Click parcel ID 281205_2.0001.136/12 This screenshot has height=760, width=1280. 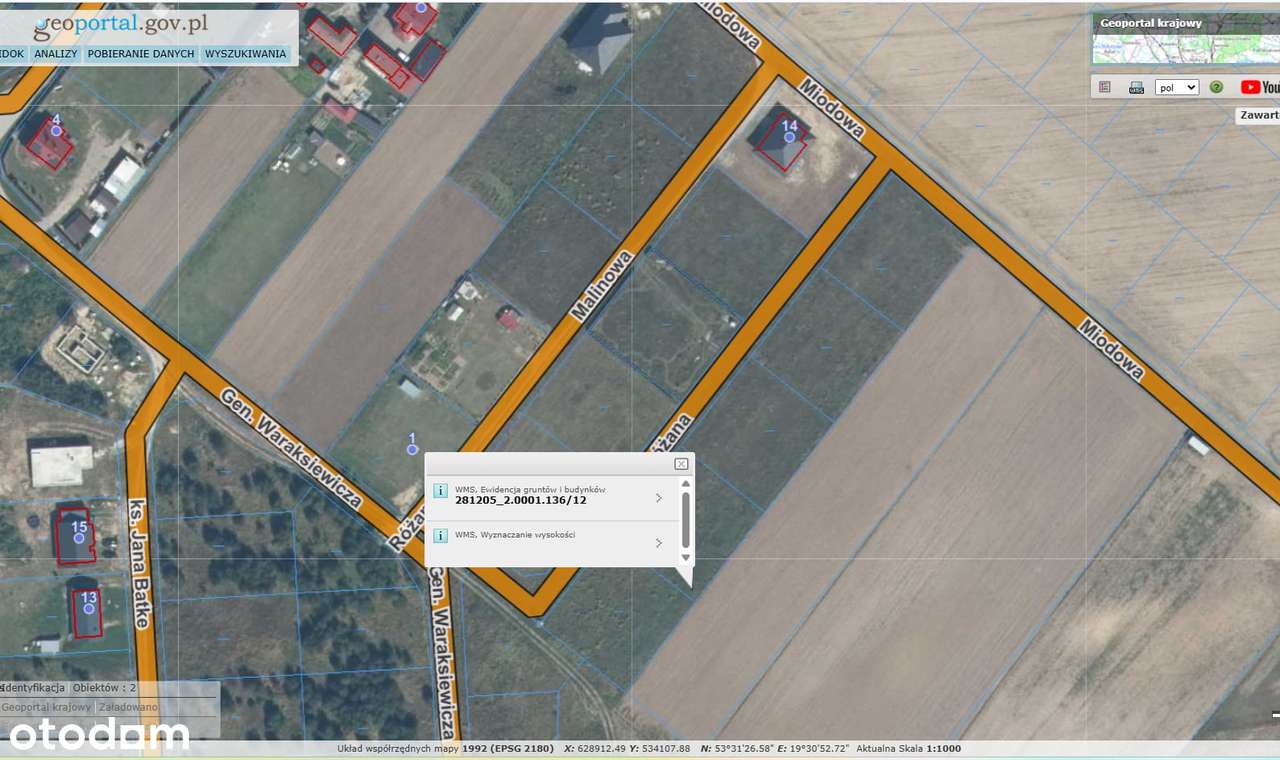[521, 500]
